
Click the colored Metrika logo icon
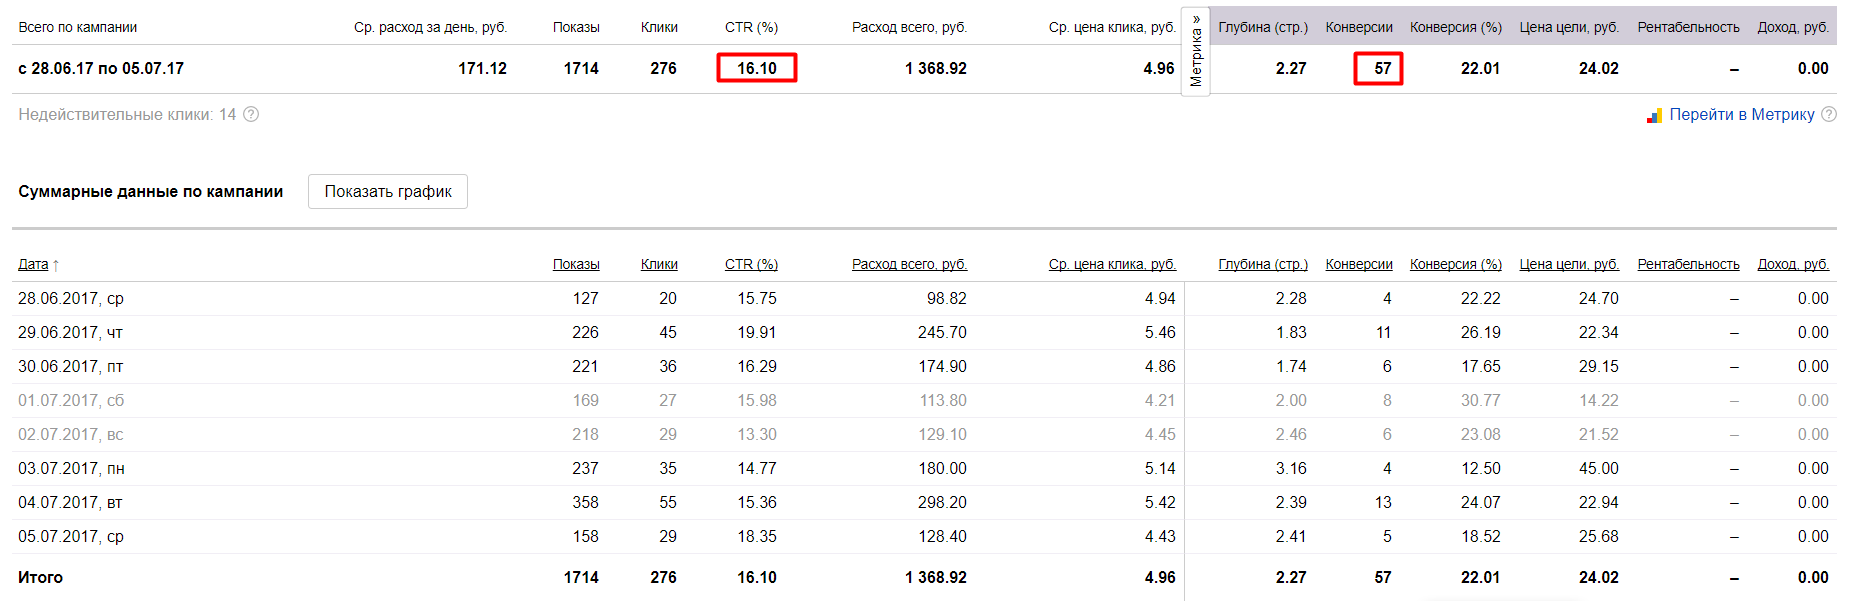(x=1654, y=115)
